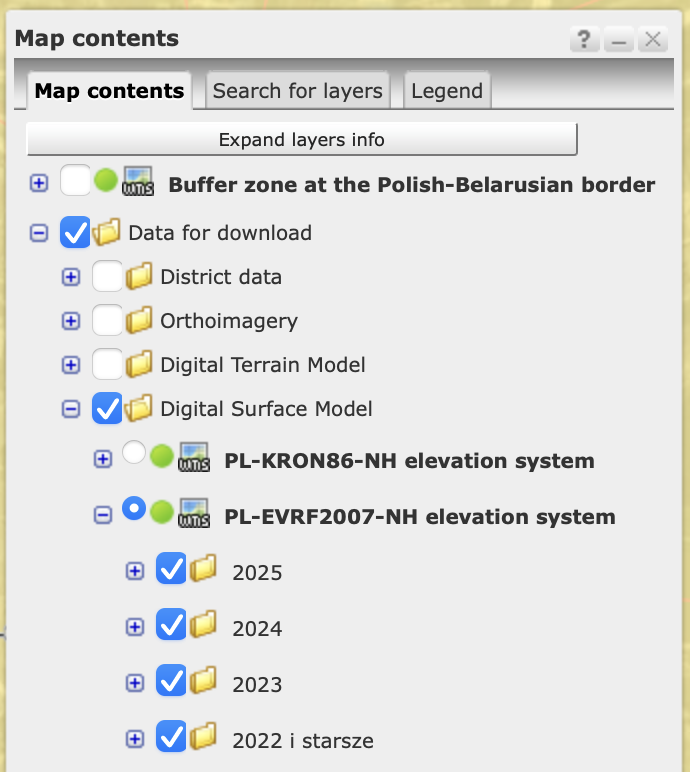Select the PL-KRON86-NH radio button
This screenshot has width=690, height=772.
(134, 452)
